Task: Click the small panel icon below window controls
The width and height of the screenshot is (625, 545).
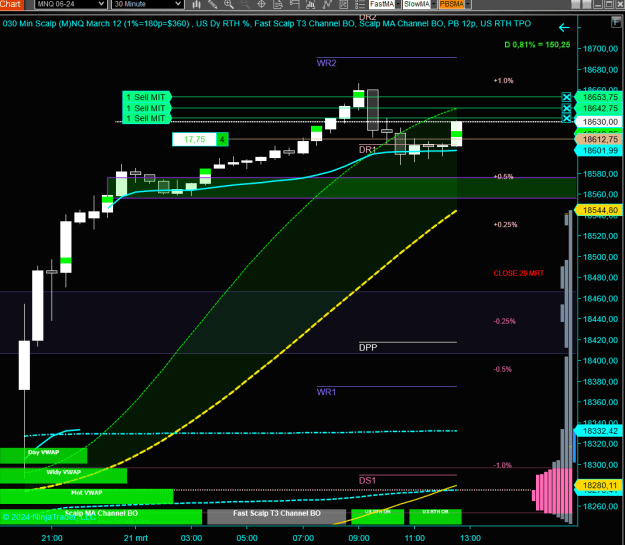Action: [x=616, y=23]
